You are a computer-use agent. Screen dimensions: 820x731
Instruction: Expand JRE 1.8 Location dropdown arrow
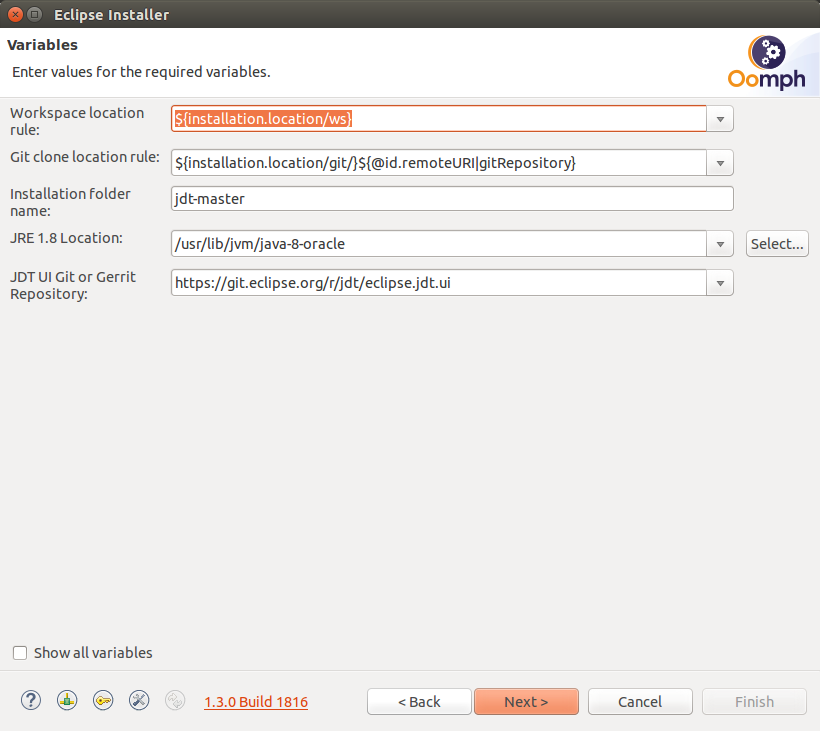pyautogui.click(x=720, y=244)
